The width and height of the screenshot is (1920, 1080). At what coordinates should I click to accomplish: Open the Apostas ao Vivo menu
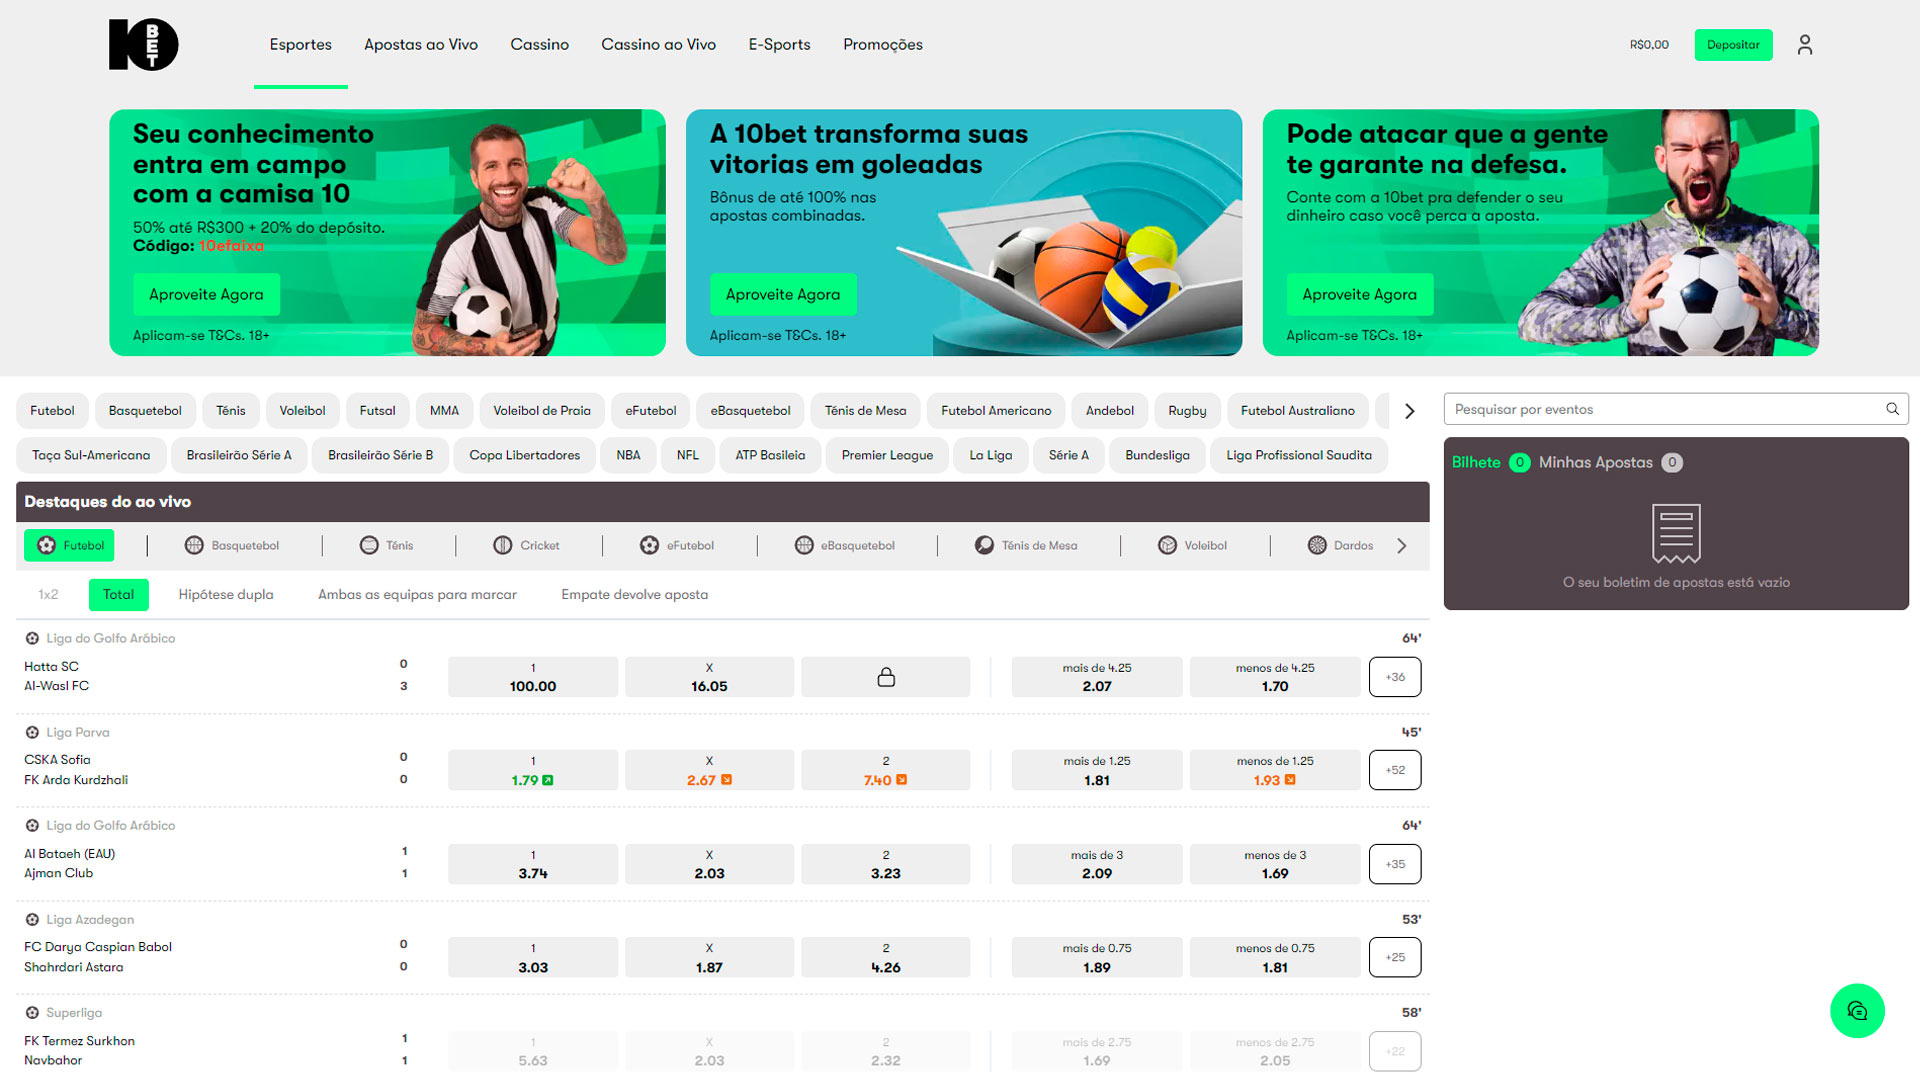coord(421,45)
